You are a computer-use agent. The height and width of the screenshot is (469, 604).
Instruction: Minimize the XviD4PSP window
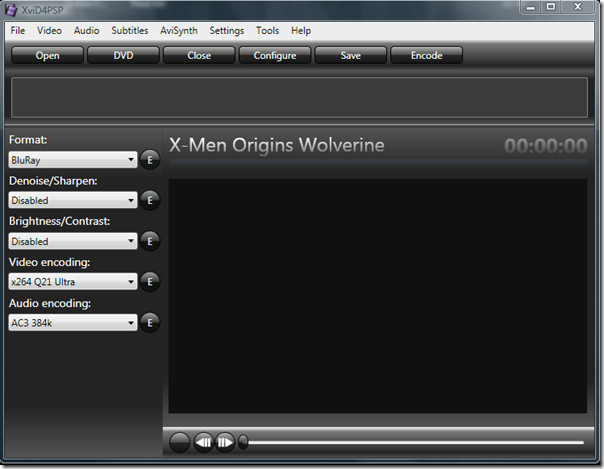click(531, 7)
